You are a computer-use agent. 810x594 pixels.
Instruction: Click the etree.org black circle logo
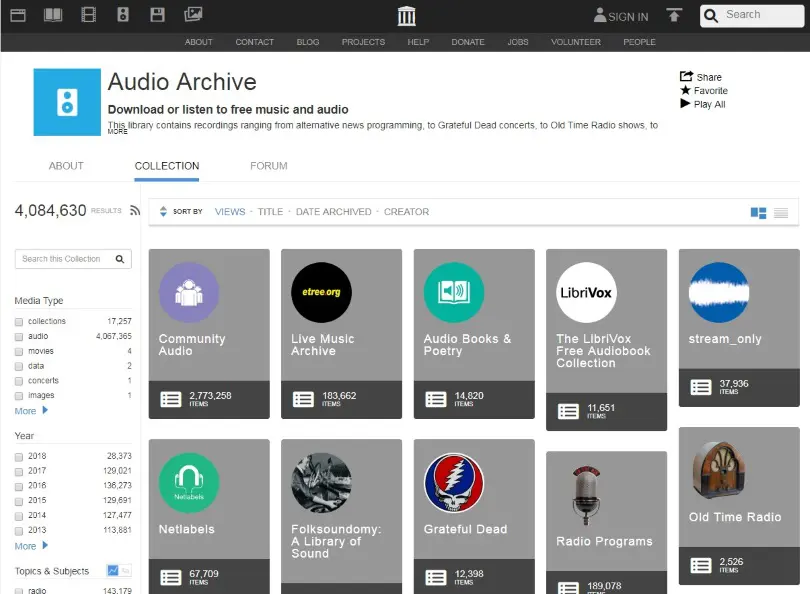coord(321,292)
